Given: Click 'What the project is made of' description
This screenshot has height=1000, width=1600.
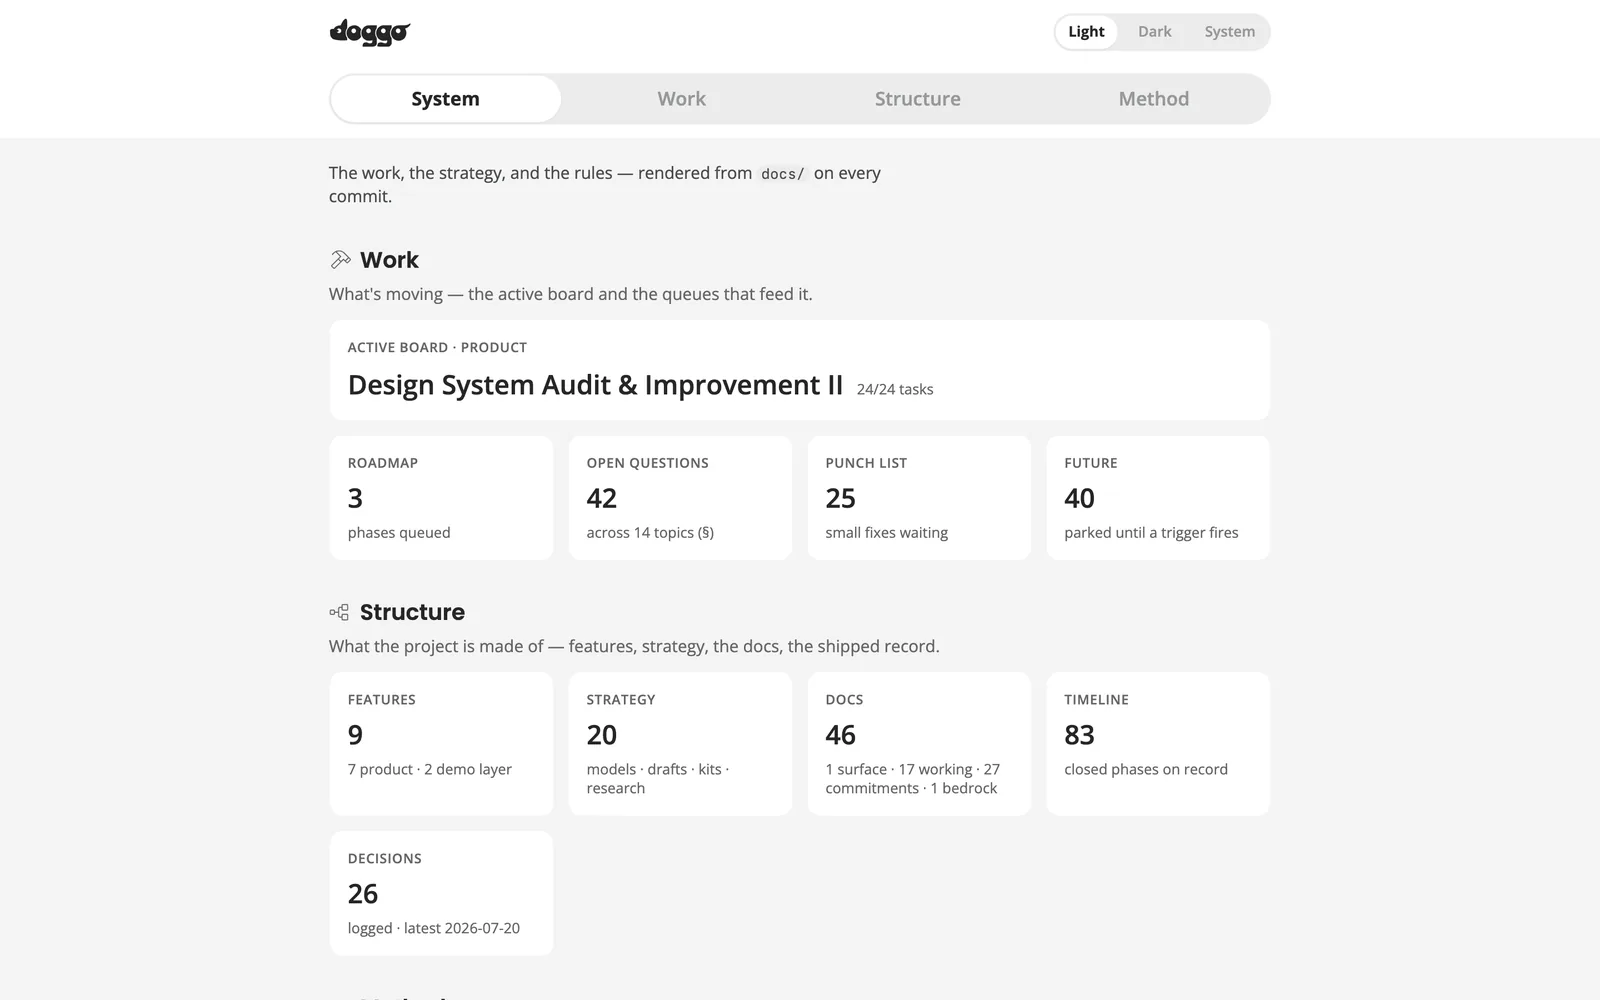Looking at the screenshot, I should (634, 646).
